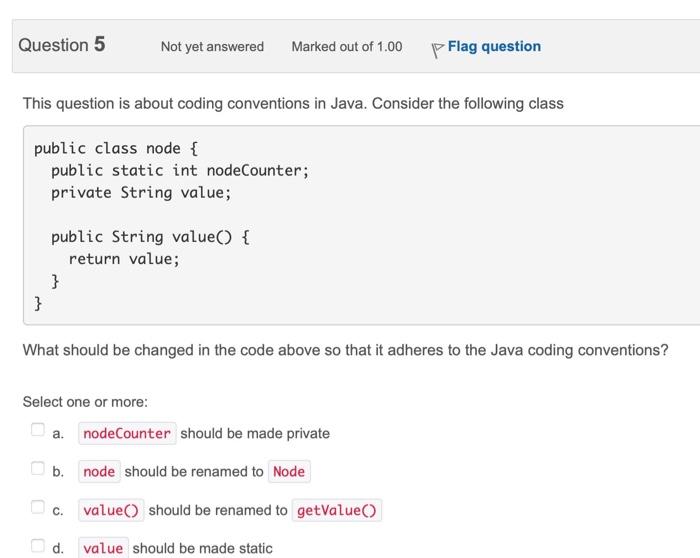The height and width of the screenshot is (558, 700).
Task: Click the Flag question link
Action: click(x=494, y=46)
